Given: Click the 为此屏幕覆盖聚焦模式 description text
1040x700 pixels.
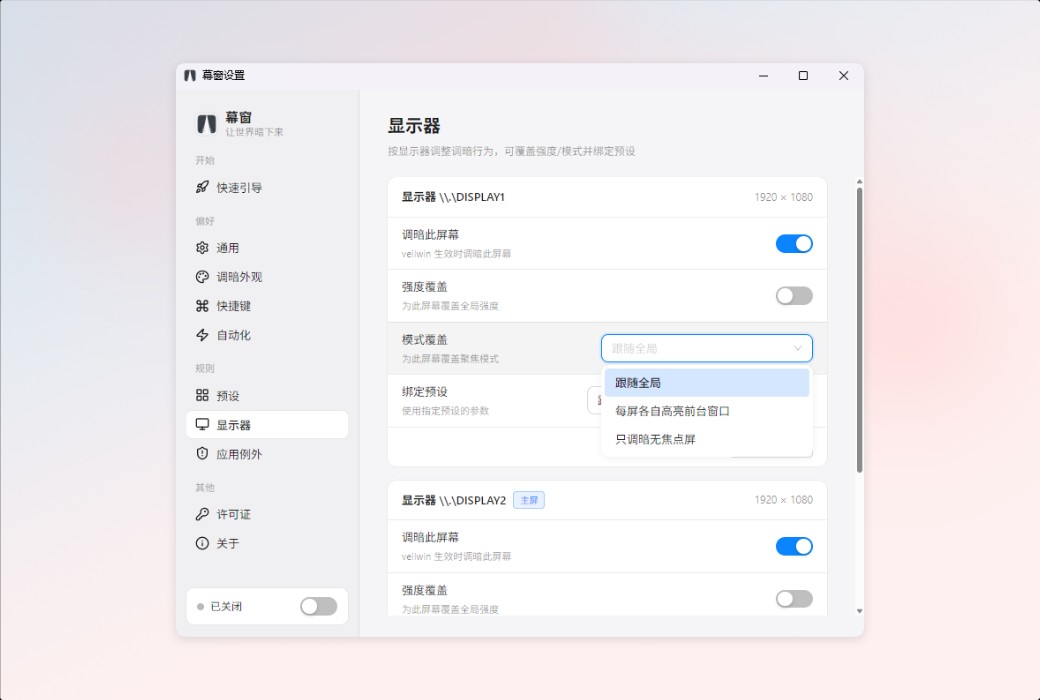Looking at the screenshot, I should pyautogui.click(x=450, y=359).
